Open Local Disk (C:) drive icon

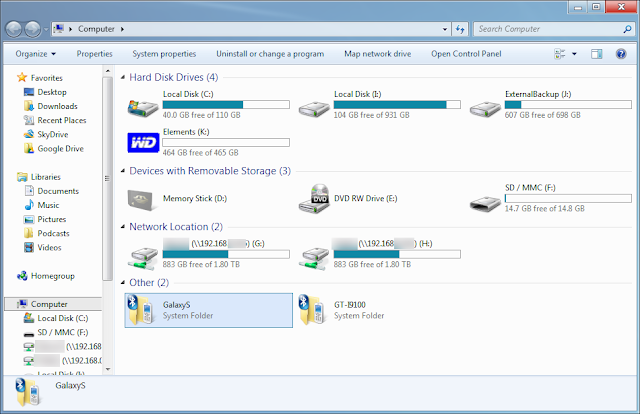click(x=142, y=108)
